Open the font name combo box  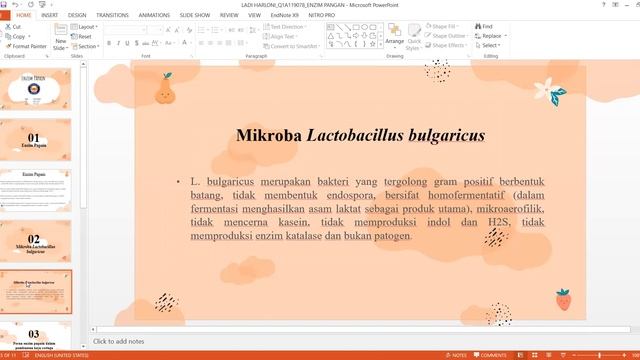pyautogui.click(x=125, y=30)
